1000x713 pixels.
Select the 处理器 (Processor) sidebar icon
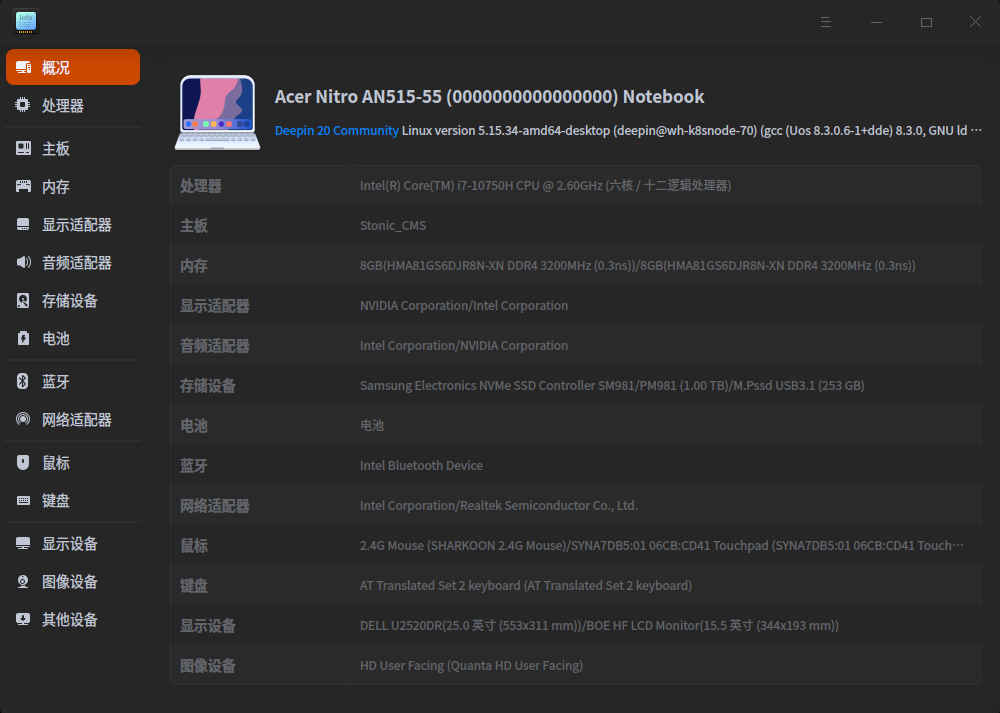coord(24,105)
